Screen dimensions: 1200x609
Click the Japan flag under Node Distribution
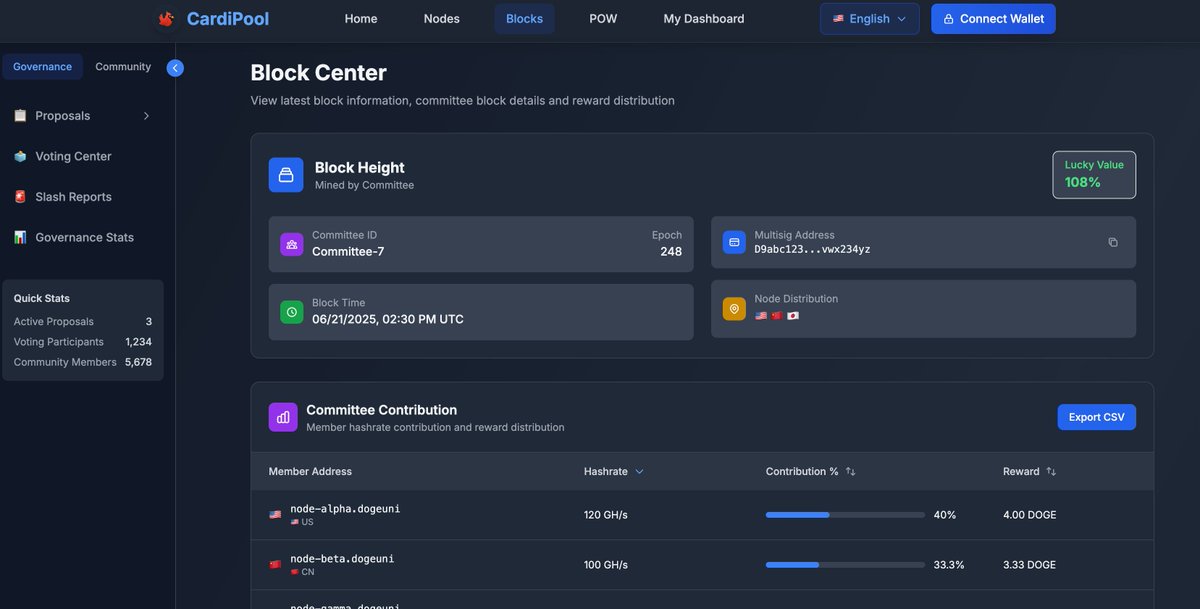click(x=793, y=316)
